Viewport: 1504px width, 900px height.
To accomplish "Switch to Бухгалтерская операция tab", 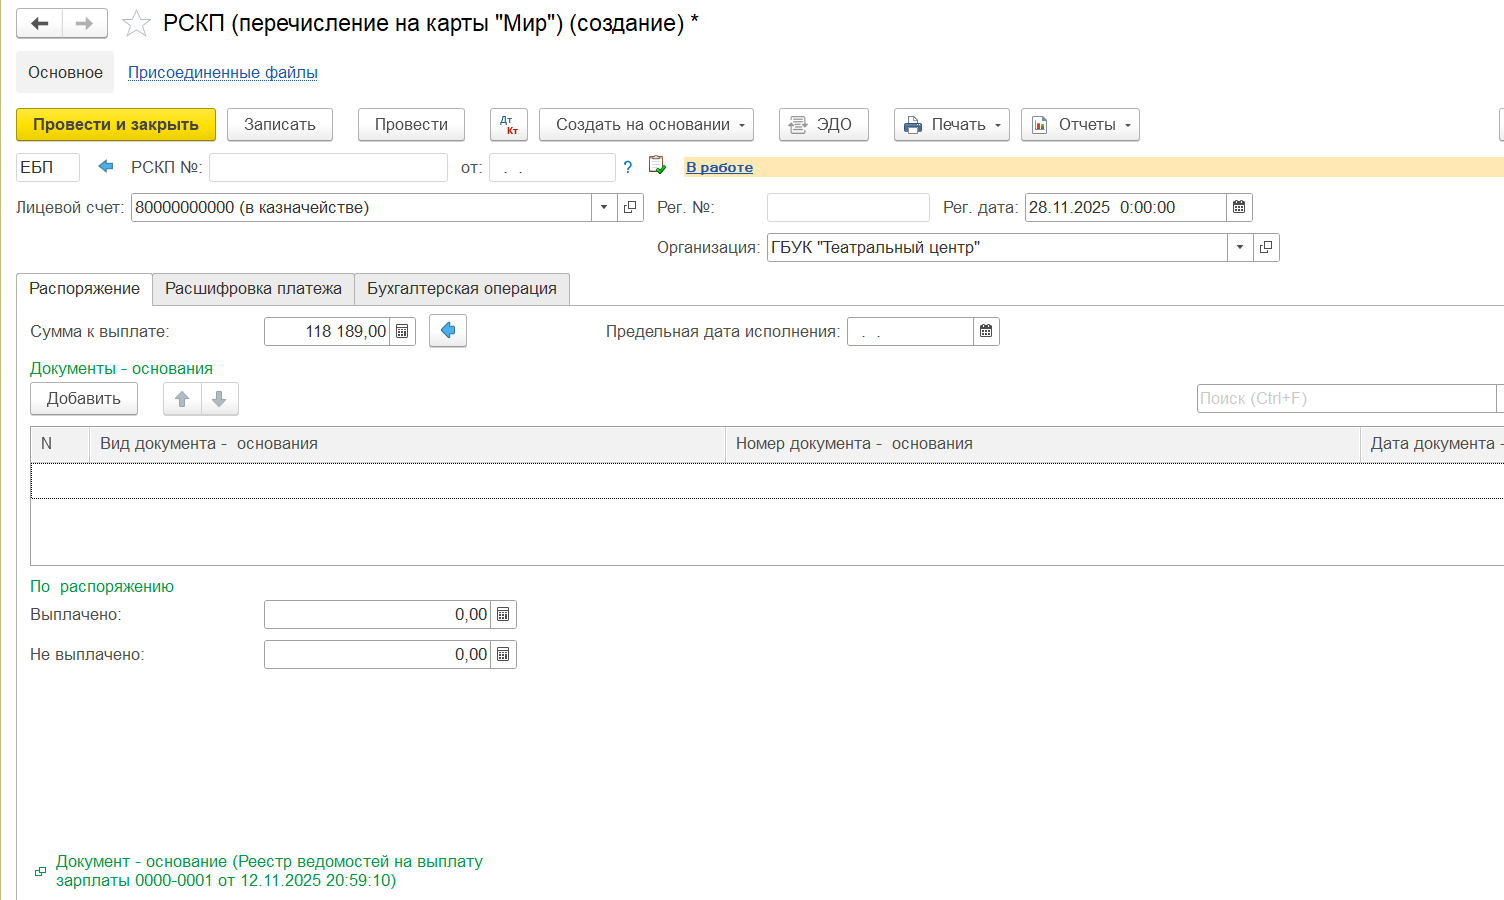I will click(x=461, y=289).
